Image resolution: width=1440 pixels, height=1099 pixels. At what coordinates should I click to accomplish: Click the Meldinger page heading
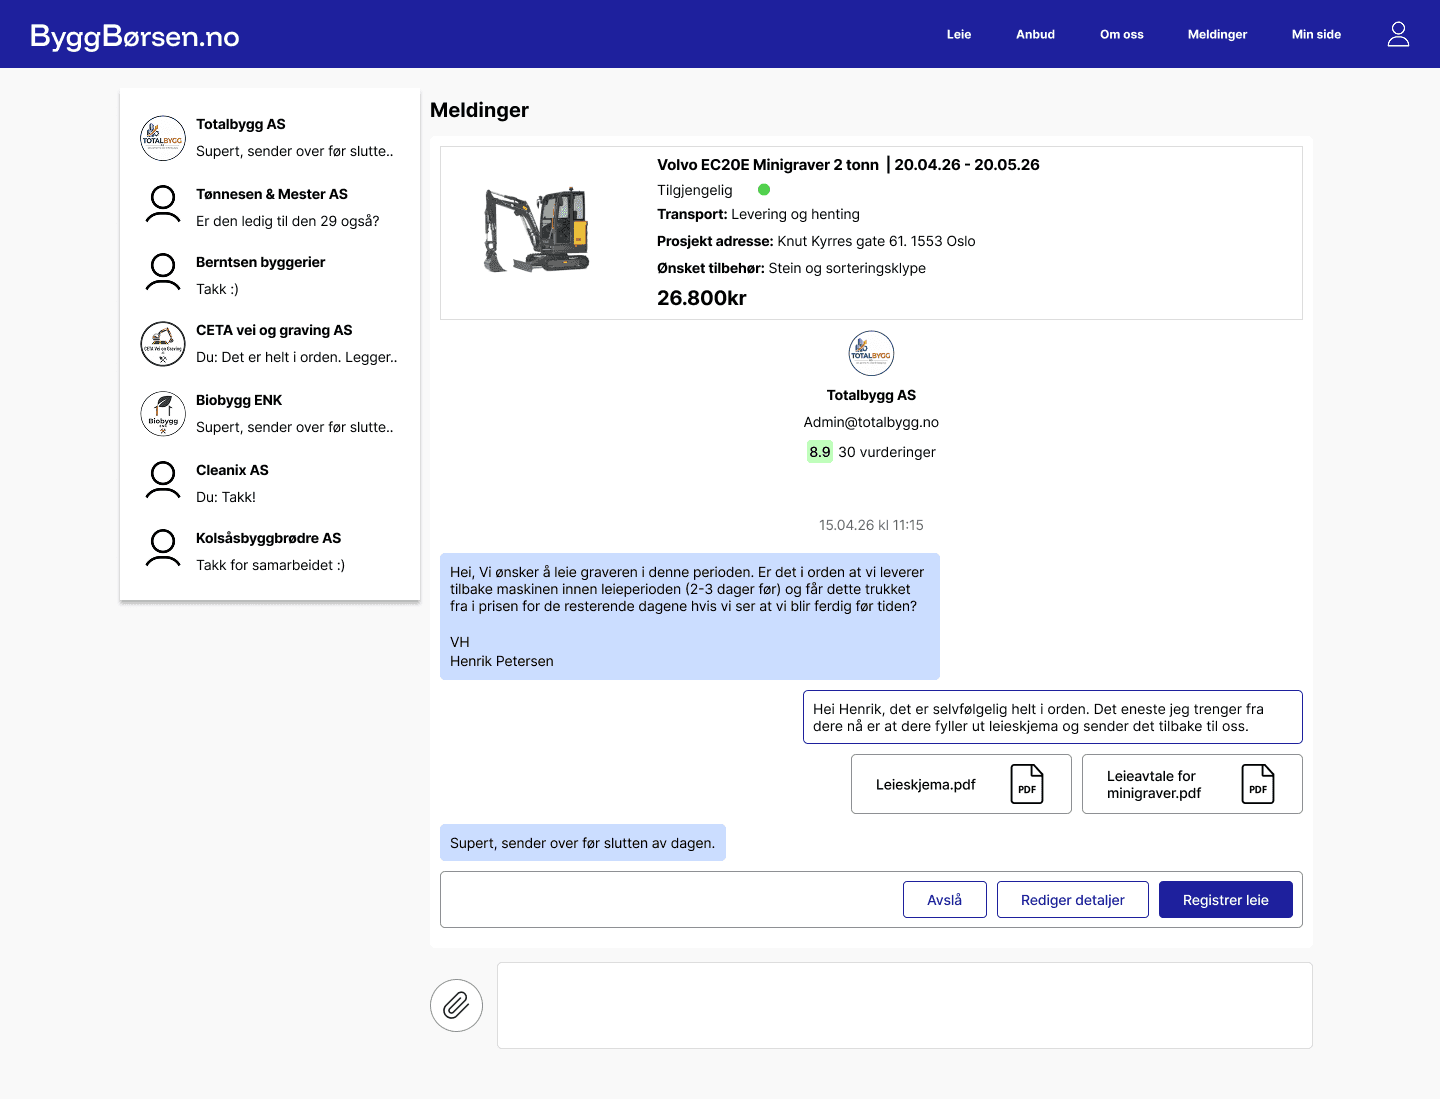pos(479,110)
